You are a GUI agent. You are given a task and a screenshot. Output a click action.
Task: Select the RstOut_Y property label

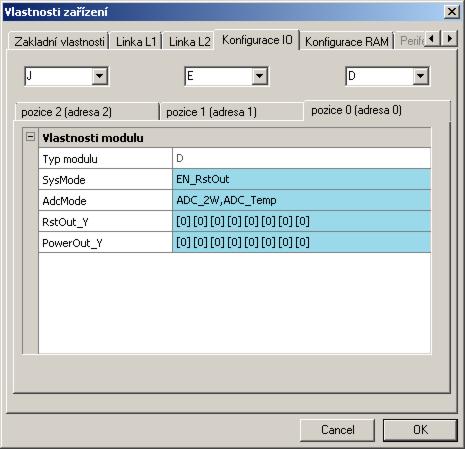pyautogui.click(x=105, y=222)
